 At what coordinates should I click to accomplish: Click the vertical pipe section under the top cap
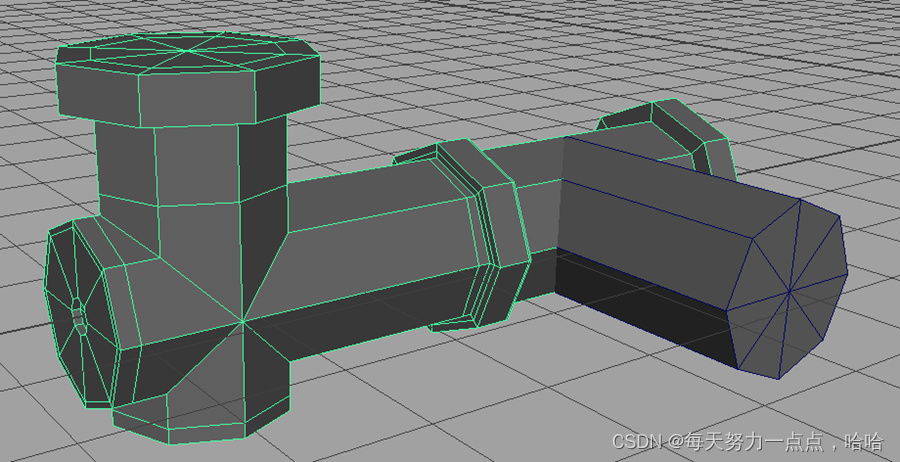tap(192, 162)
